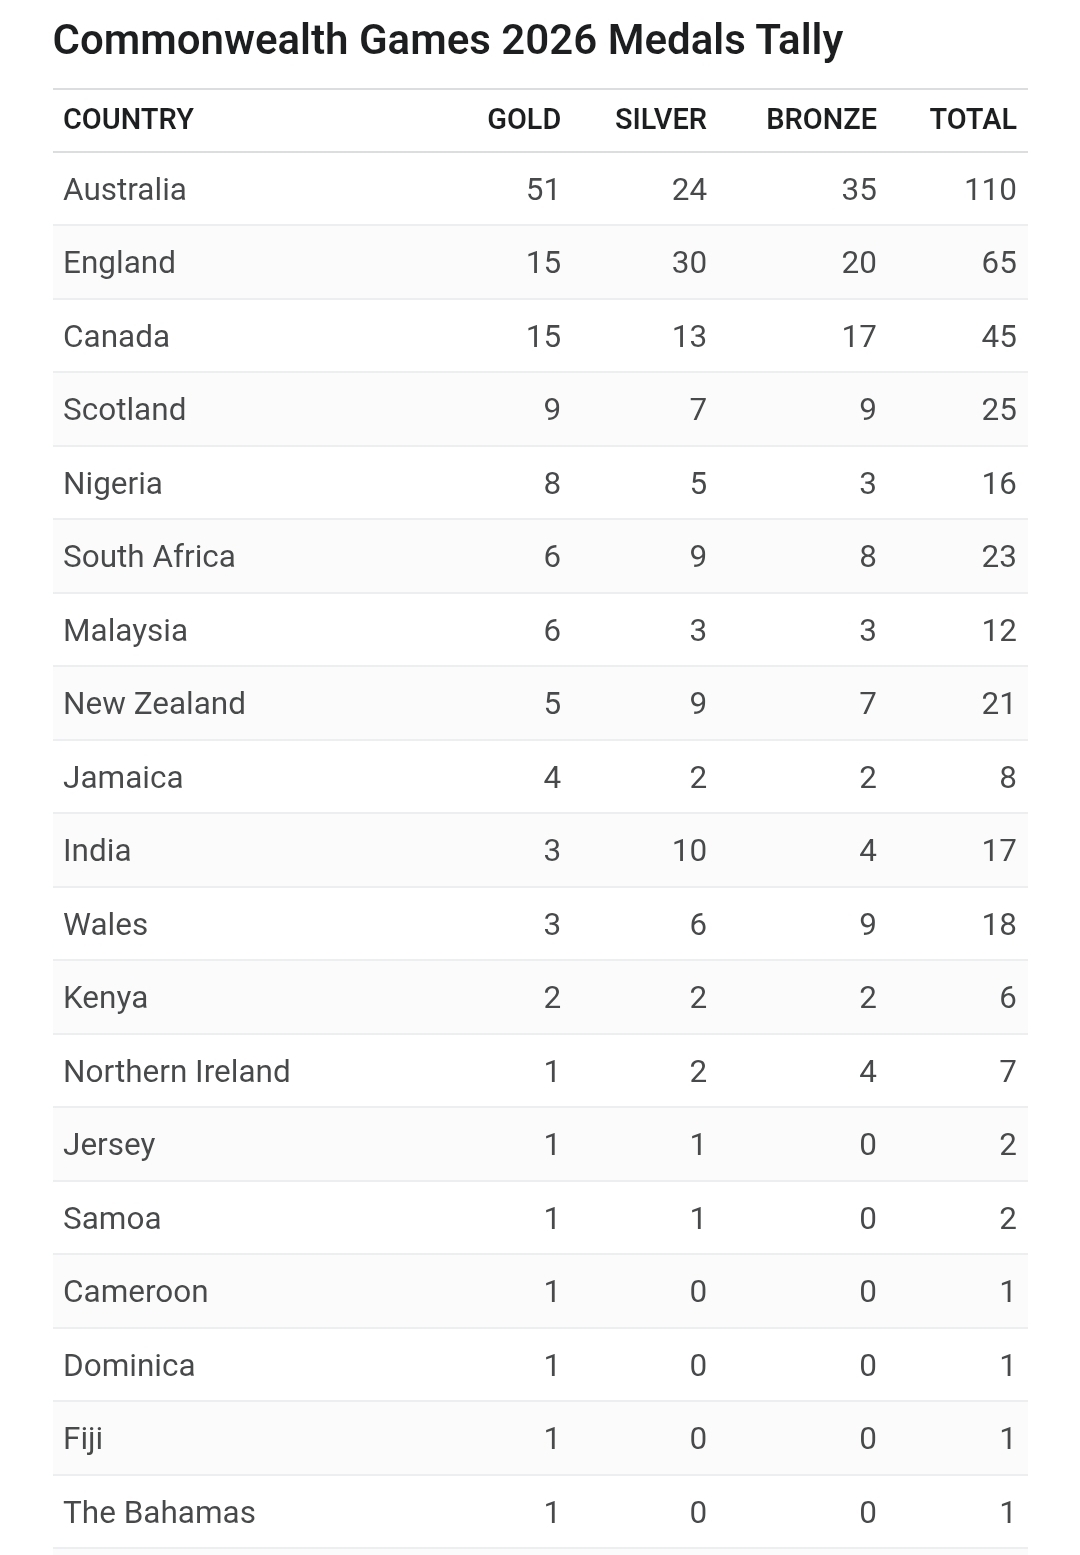Viewport: 1080px width, 1555px height.
Task: Select the Australia row name
Action: [124, 189]
